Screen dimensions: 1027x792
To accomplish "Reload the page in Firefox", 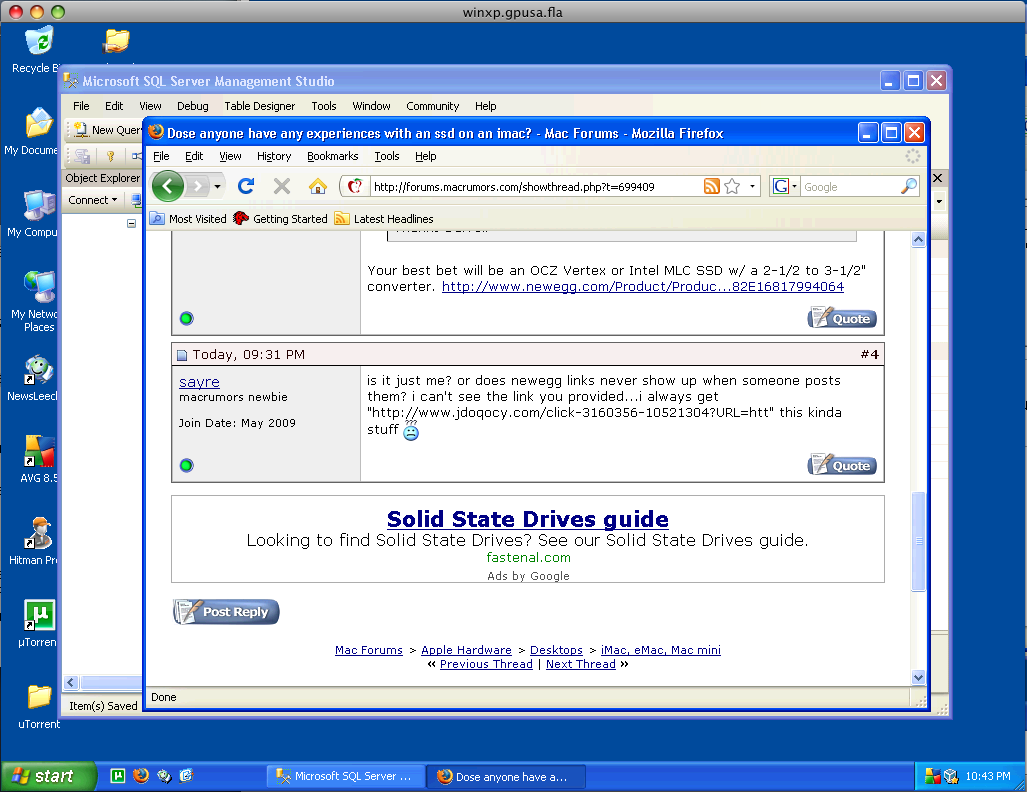I will (246, 187).
